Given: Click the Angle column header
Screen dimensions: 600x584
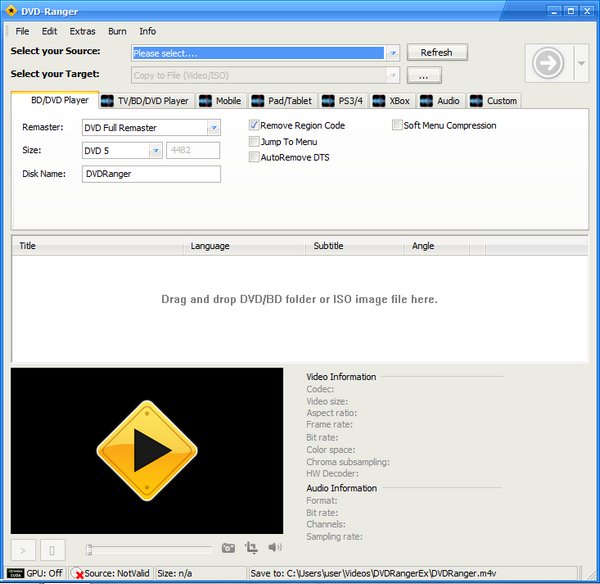Looking at the screenshot, I should click(x=437, y=246).
